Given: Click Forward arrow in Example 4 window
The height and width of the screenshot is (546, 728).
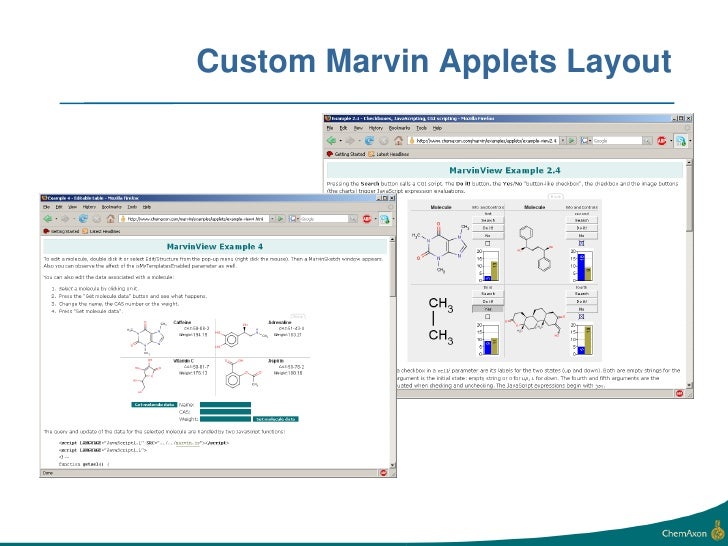Looking at the screenshot, I should 65,219.
